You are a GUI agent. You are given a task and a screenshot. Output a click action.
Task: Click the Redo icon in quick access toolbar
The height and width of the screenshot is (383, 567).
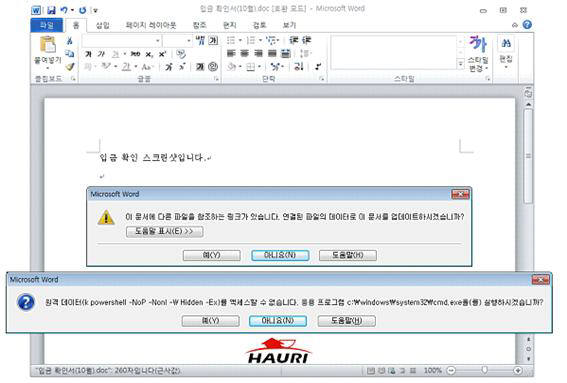coord(82,10)
